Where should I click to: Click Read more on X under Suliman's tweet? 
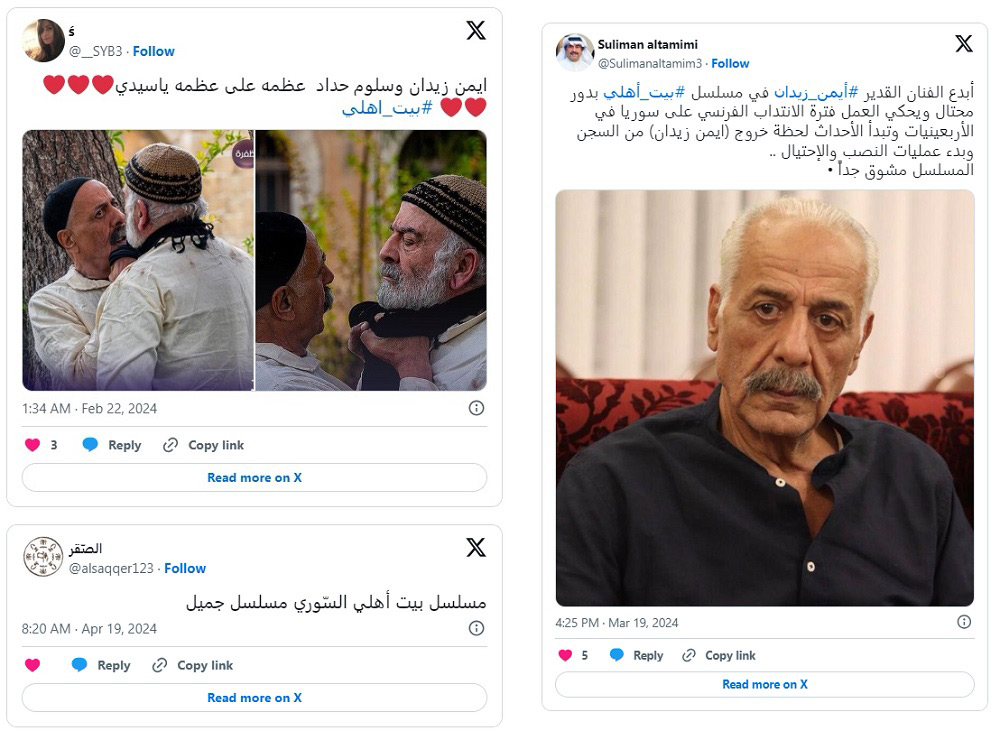click(765, 684)
